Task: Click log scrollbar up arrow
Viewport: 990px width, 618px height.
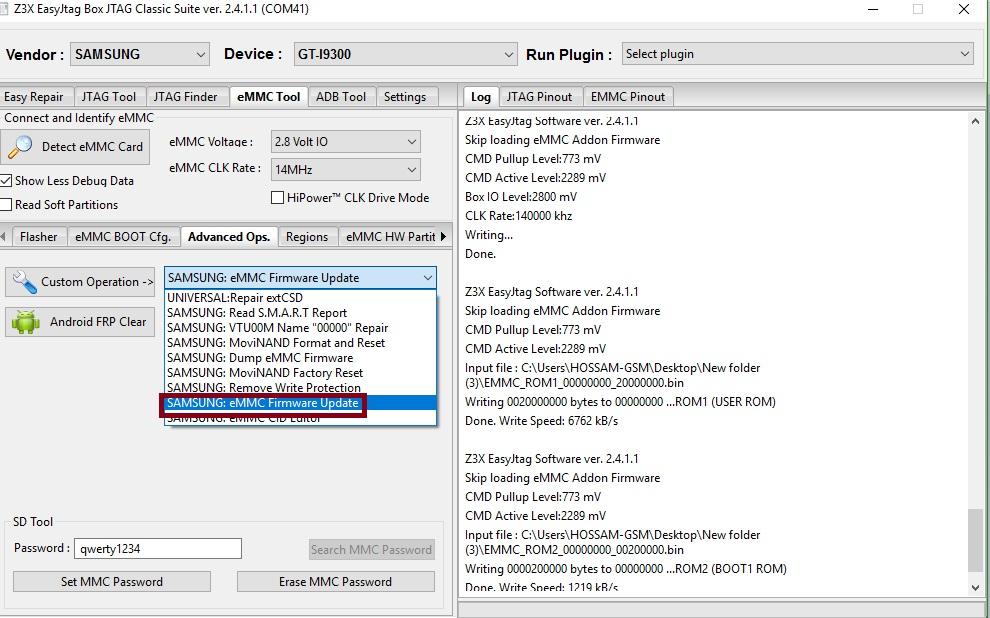Action: (975, 121)
